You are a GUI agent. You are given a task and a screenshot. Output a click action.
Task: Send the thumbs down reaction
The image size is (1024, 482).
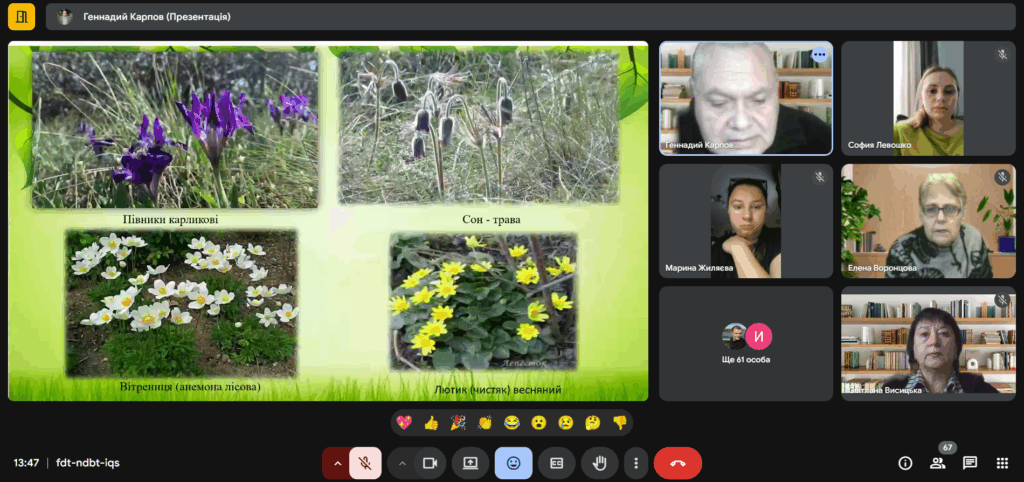pyautogui.click(x=619, y=423)
